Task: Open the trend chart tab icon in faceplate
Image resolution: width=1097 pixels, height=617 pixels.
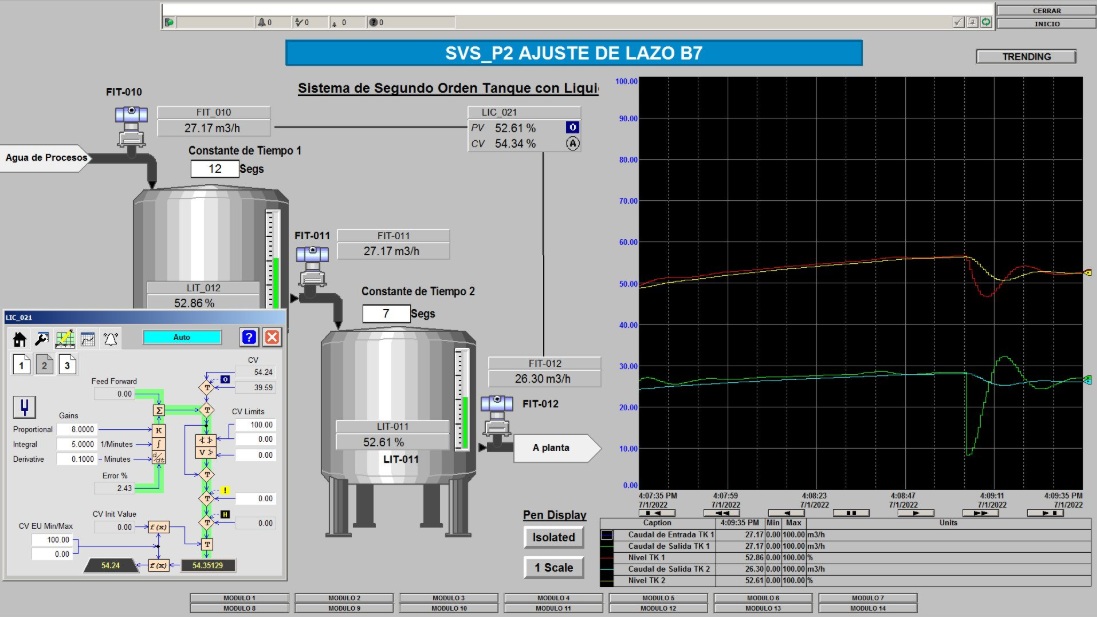Action: click(88, 338)
